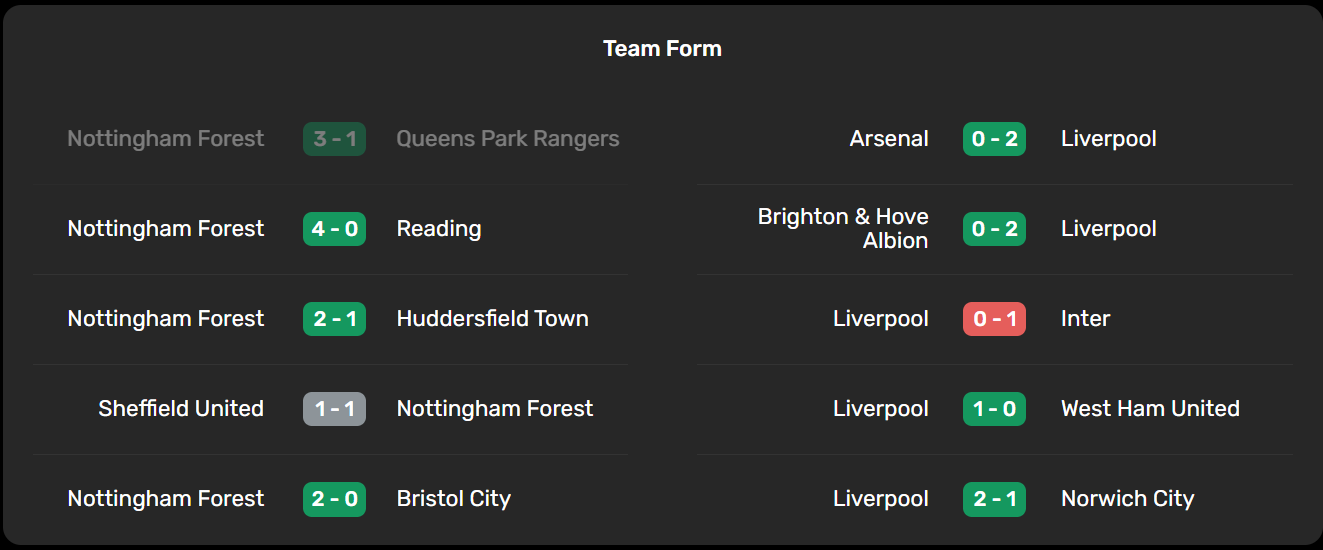The image size is (1323, 550).
Task: Select the Bristol City team name
Action: coord(454,499)
